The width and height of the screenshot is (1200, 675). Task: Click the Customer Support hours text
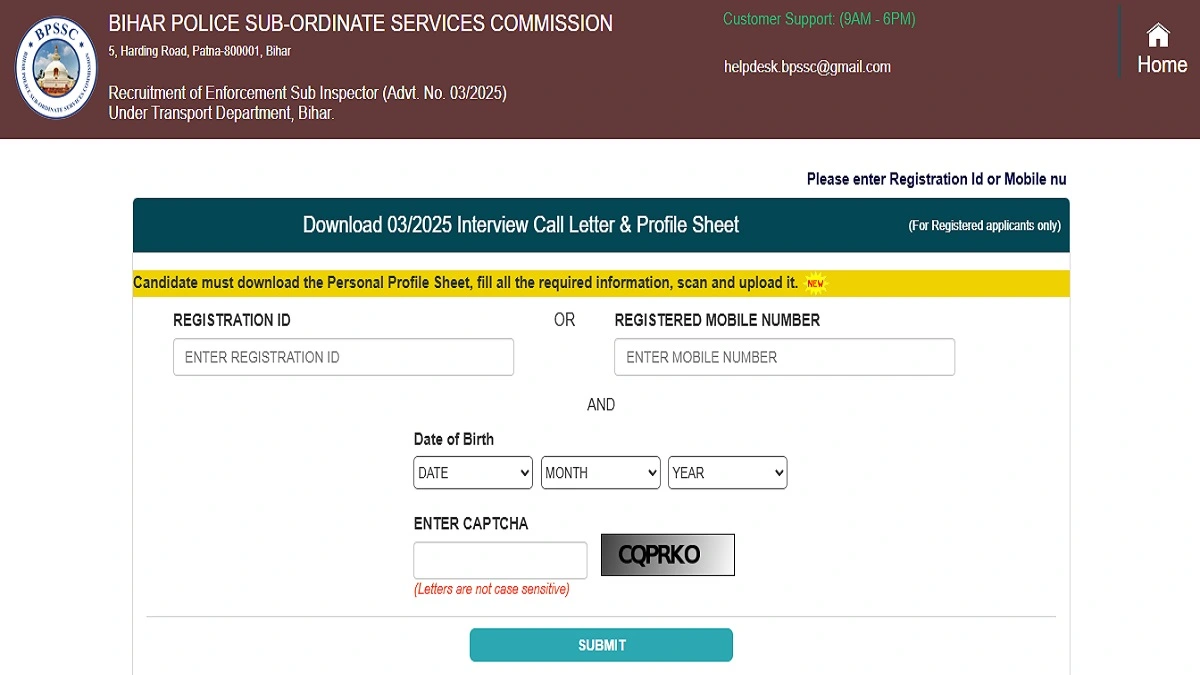(x=818, y=19)
